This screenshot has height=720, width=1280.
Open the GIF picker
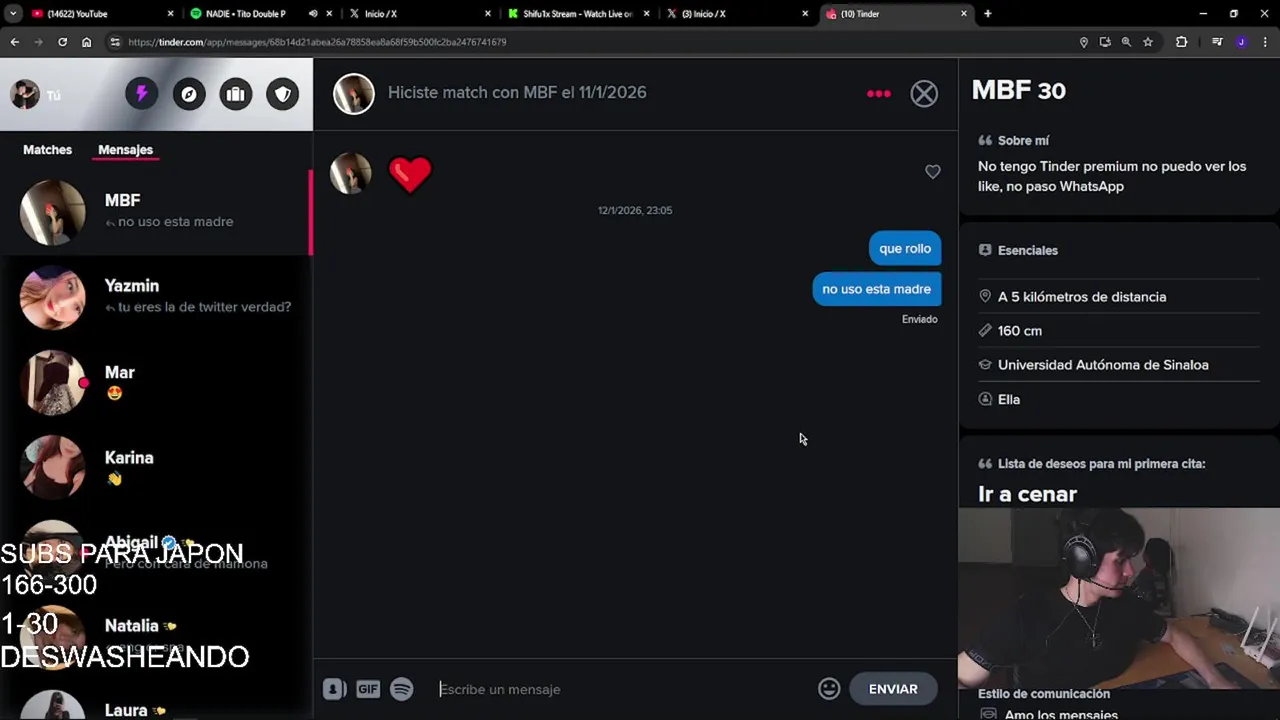tap(368, 689)
